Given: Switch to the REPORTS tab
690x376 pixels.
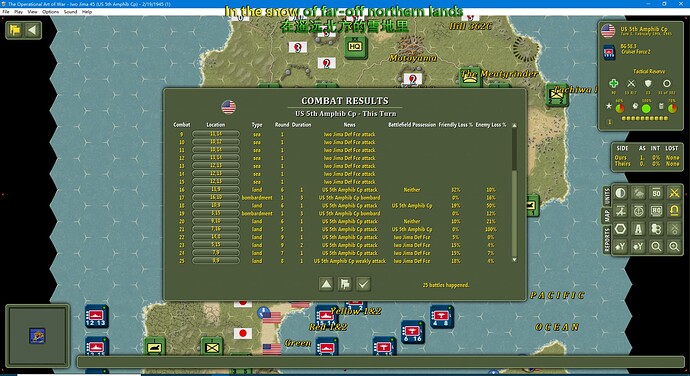Looking at the screenshot, I should coord(607,240).
